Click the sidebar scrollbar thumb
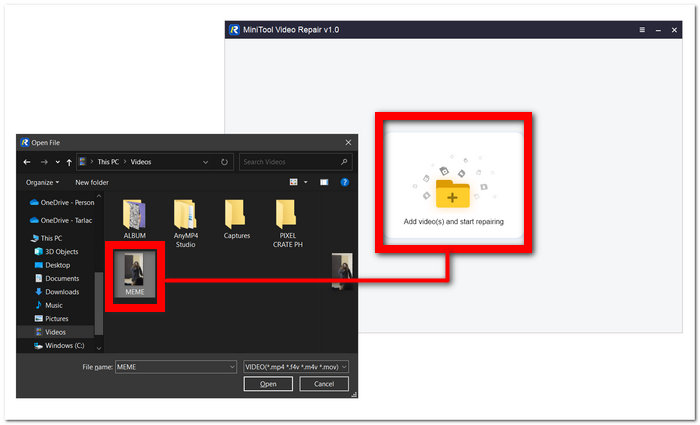 tap(99, 304)
